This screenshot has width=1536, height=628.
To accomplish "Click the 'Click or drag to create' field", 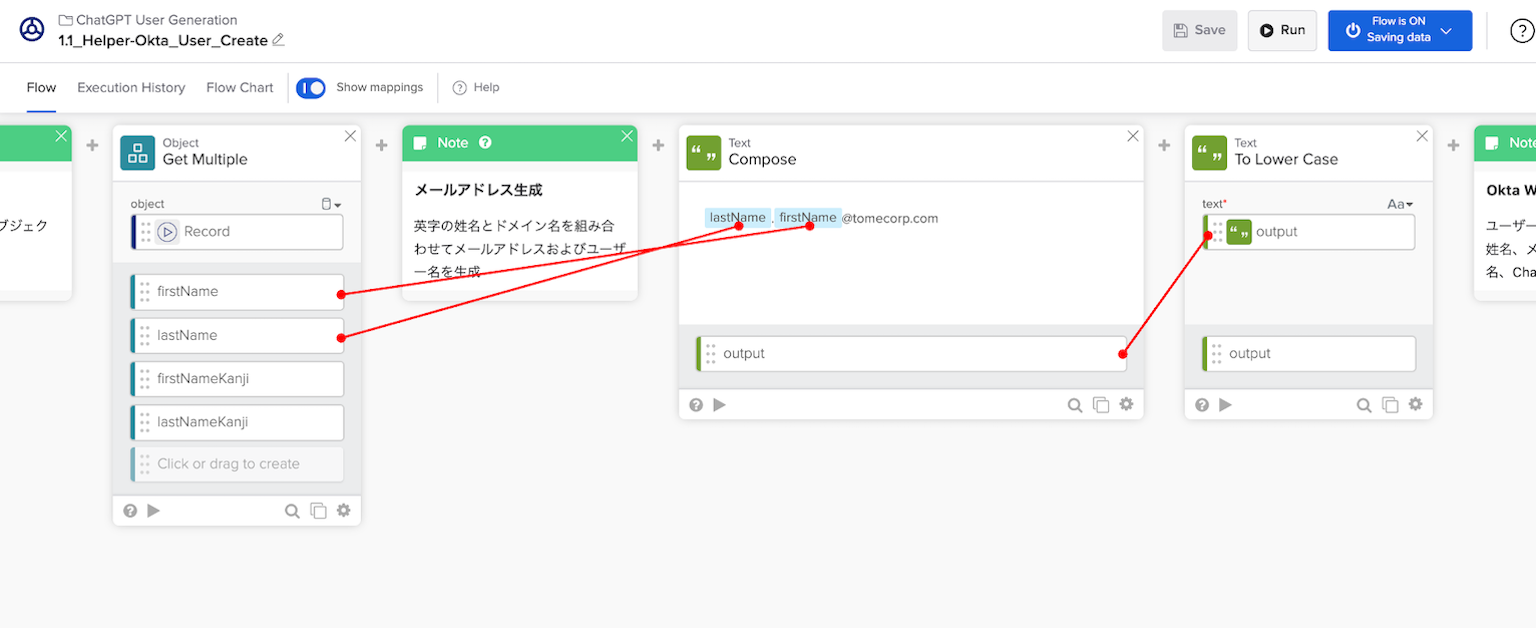I will [237, 464].
